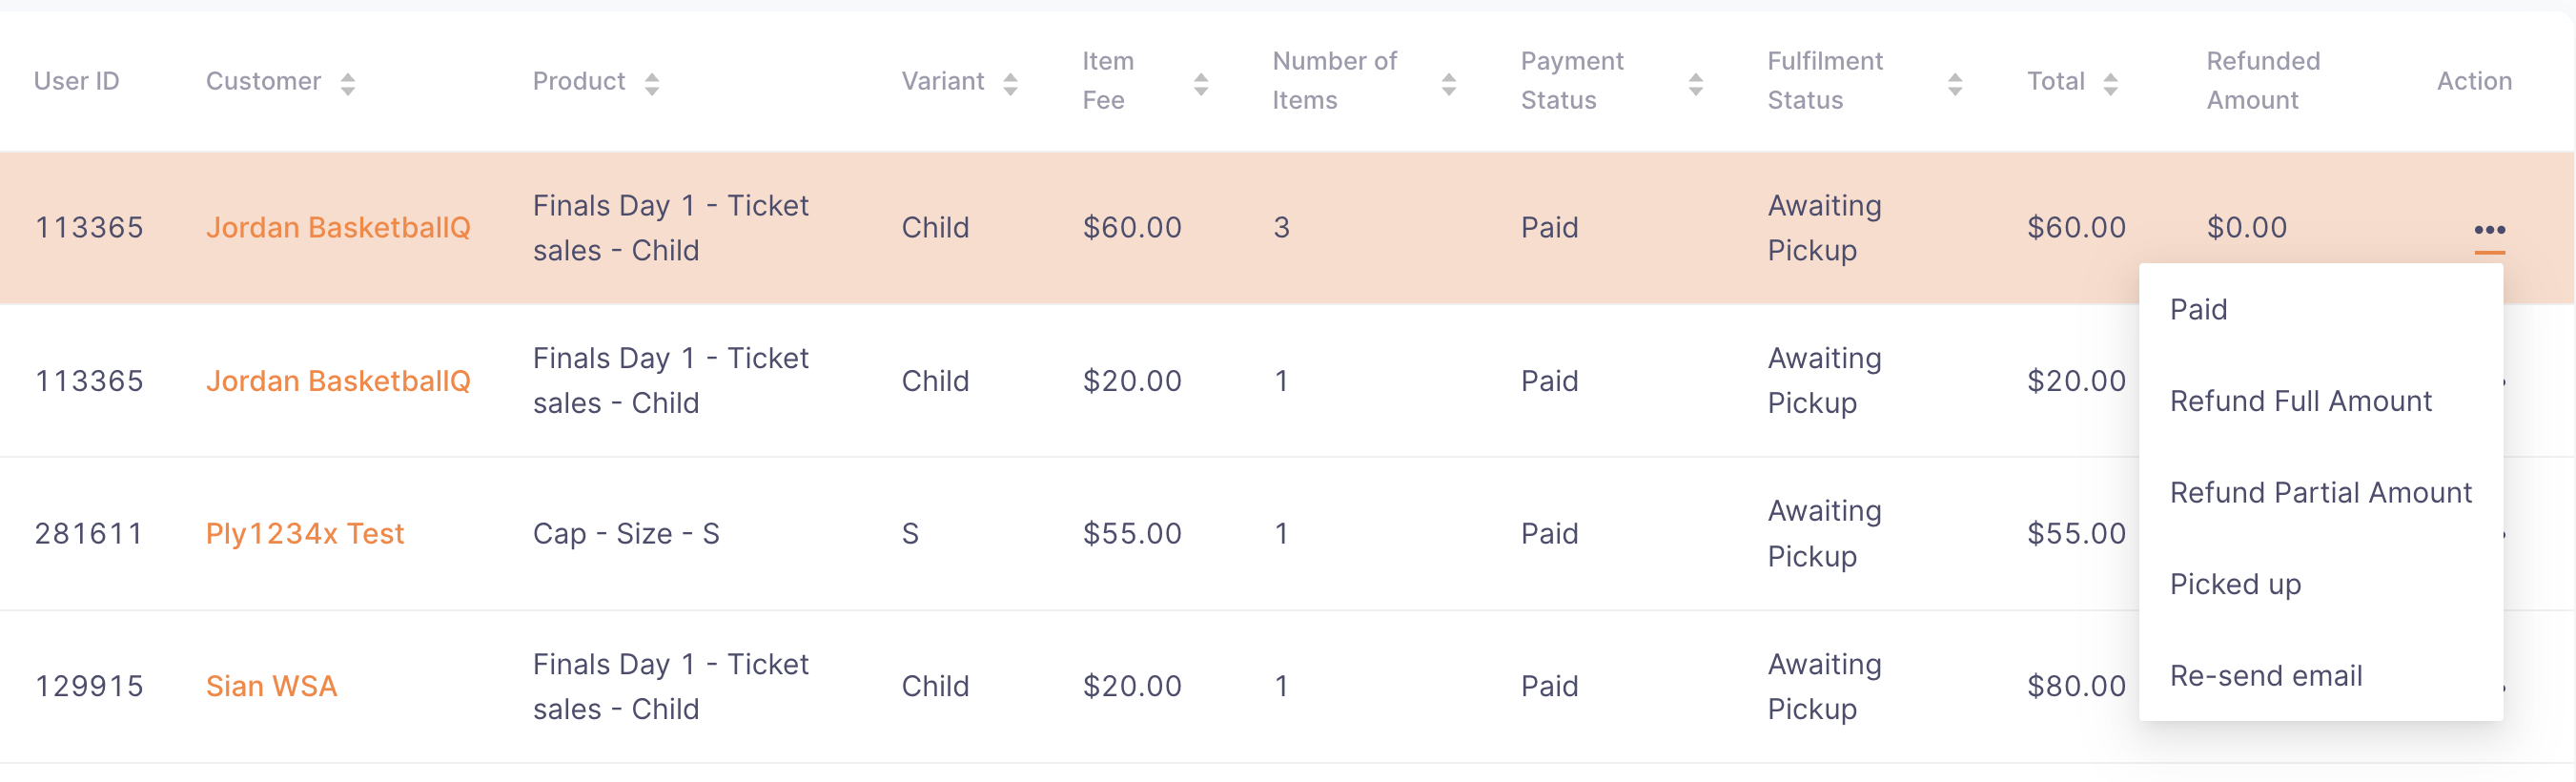2576x782 pixels.
Task: Sort by Item Fee column arrows
Action: [x=1201, y=84]
